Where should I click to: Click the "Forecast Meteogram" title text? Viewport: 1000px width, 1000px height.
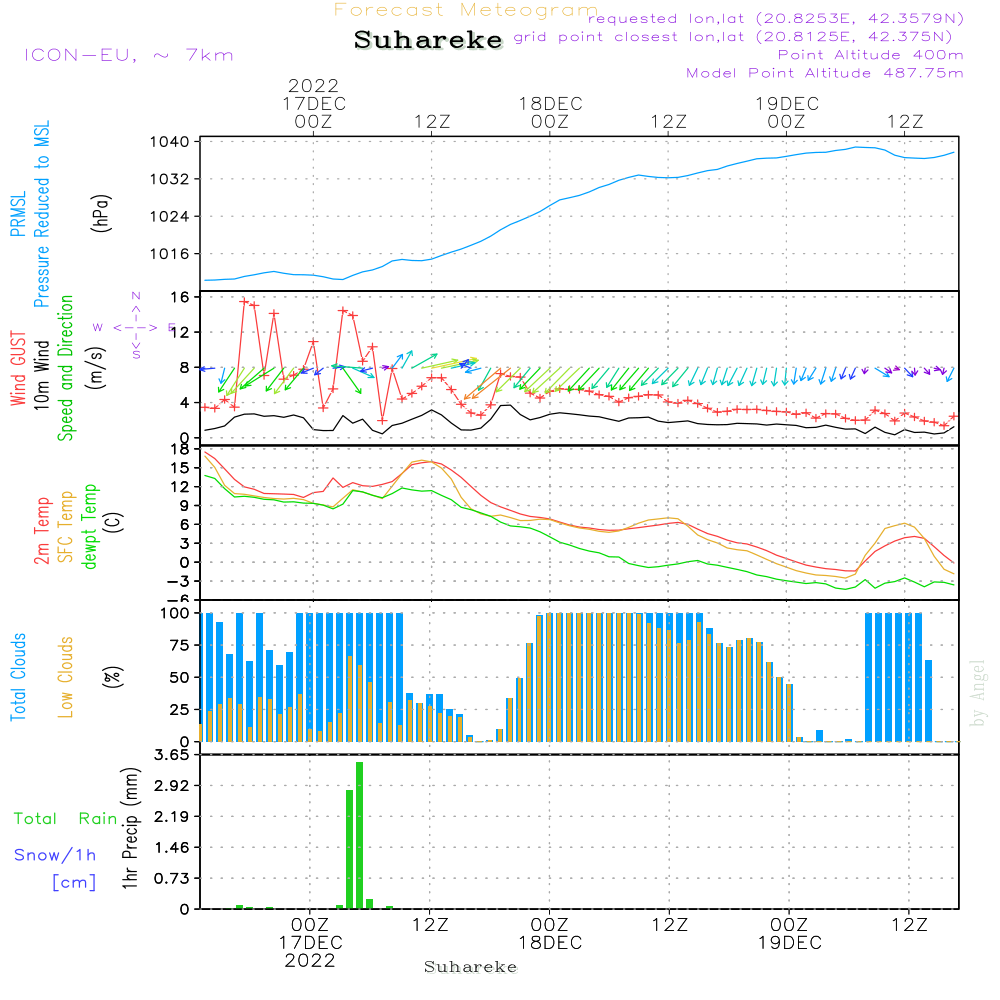466,10
